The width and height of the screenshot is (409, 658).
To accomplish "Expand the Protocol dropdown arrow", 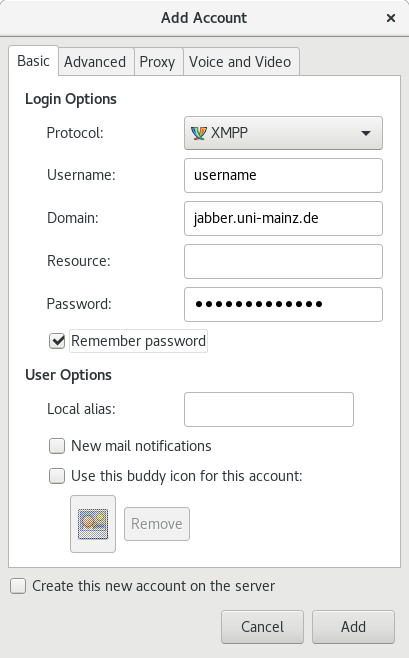I will (366, 133).
